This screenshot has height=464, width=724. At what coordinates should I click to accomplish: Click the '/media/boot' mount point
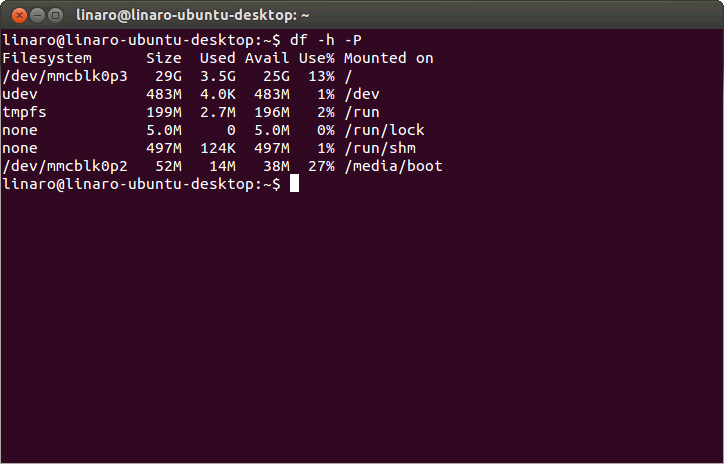pos(393,166)
